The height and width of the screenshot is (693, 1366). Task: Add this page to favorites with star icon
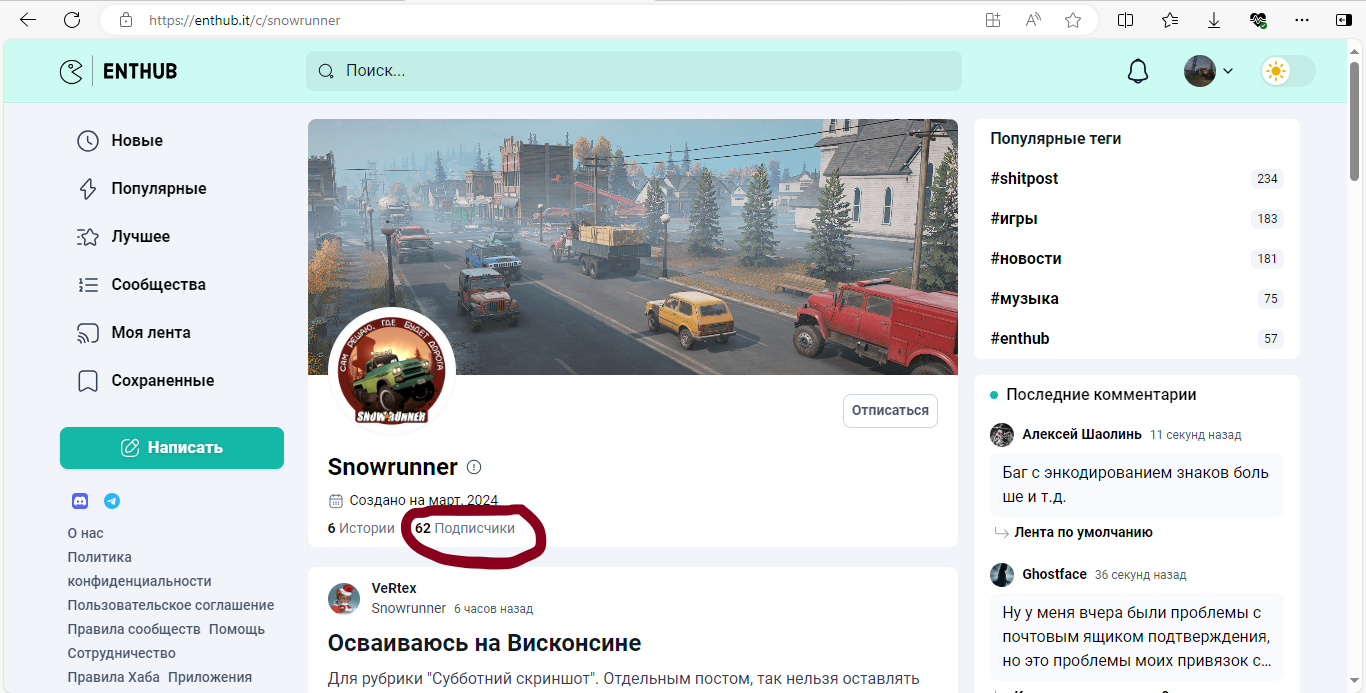(1073, 20)
